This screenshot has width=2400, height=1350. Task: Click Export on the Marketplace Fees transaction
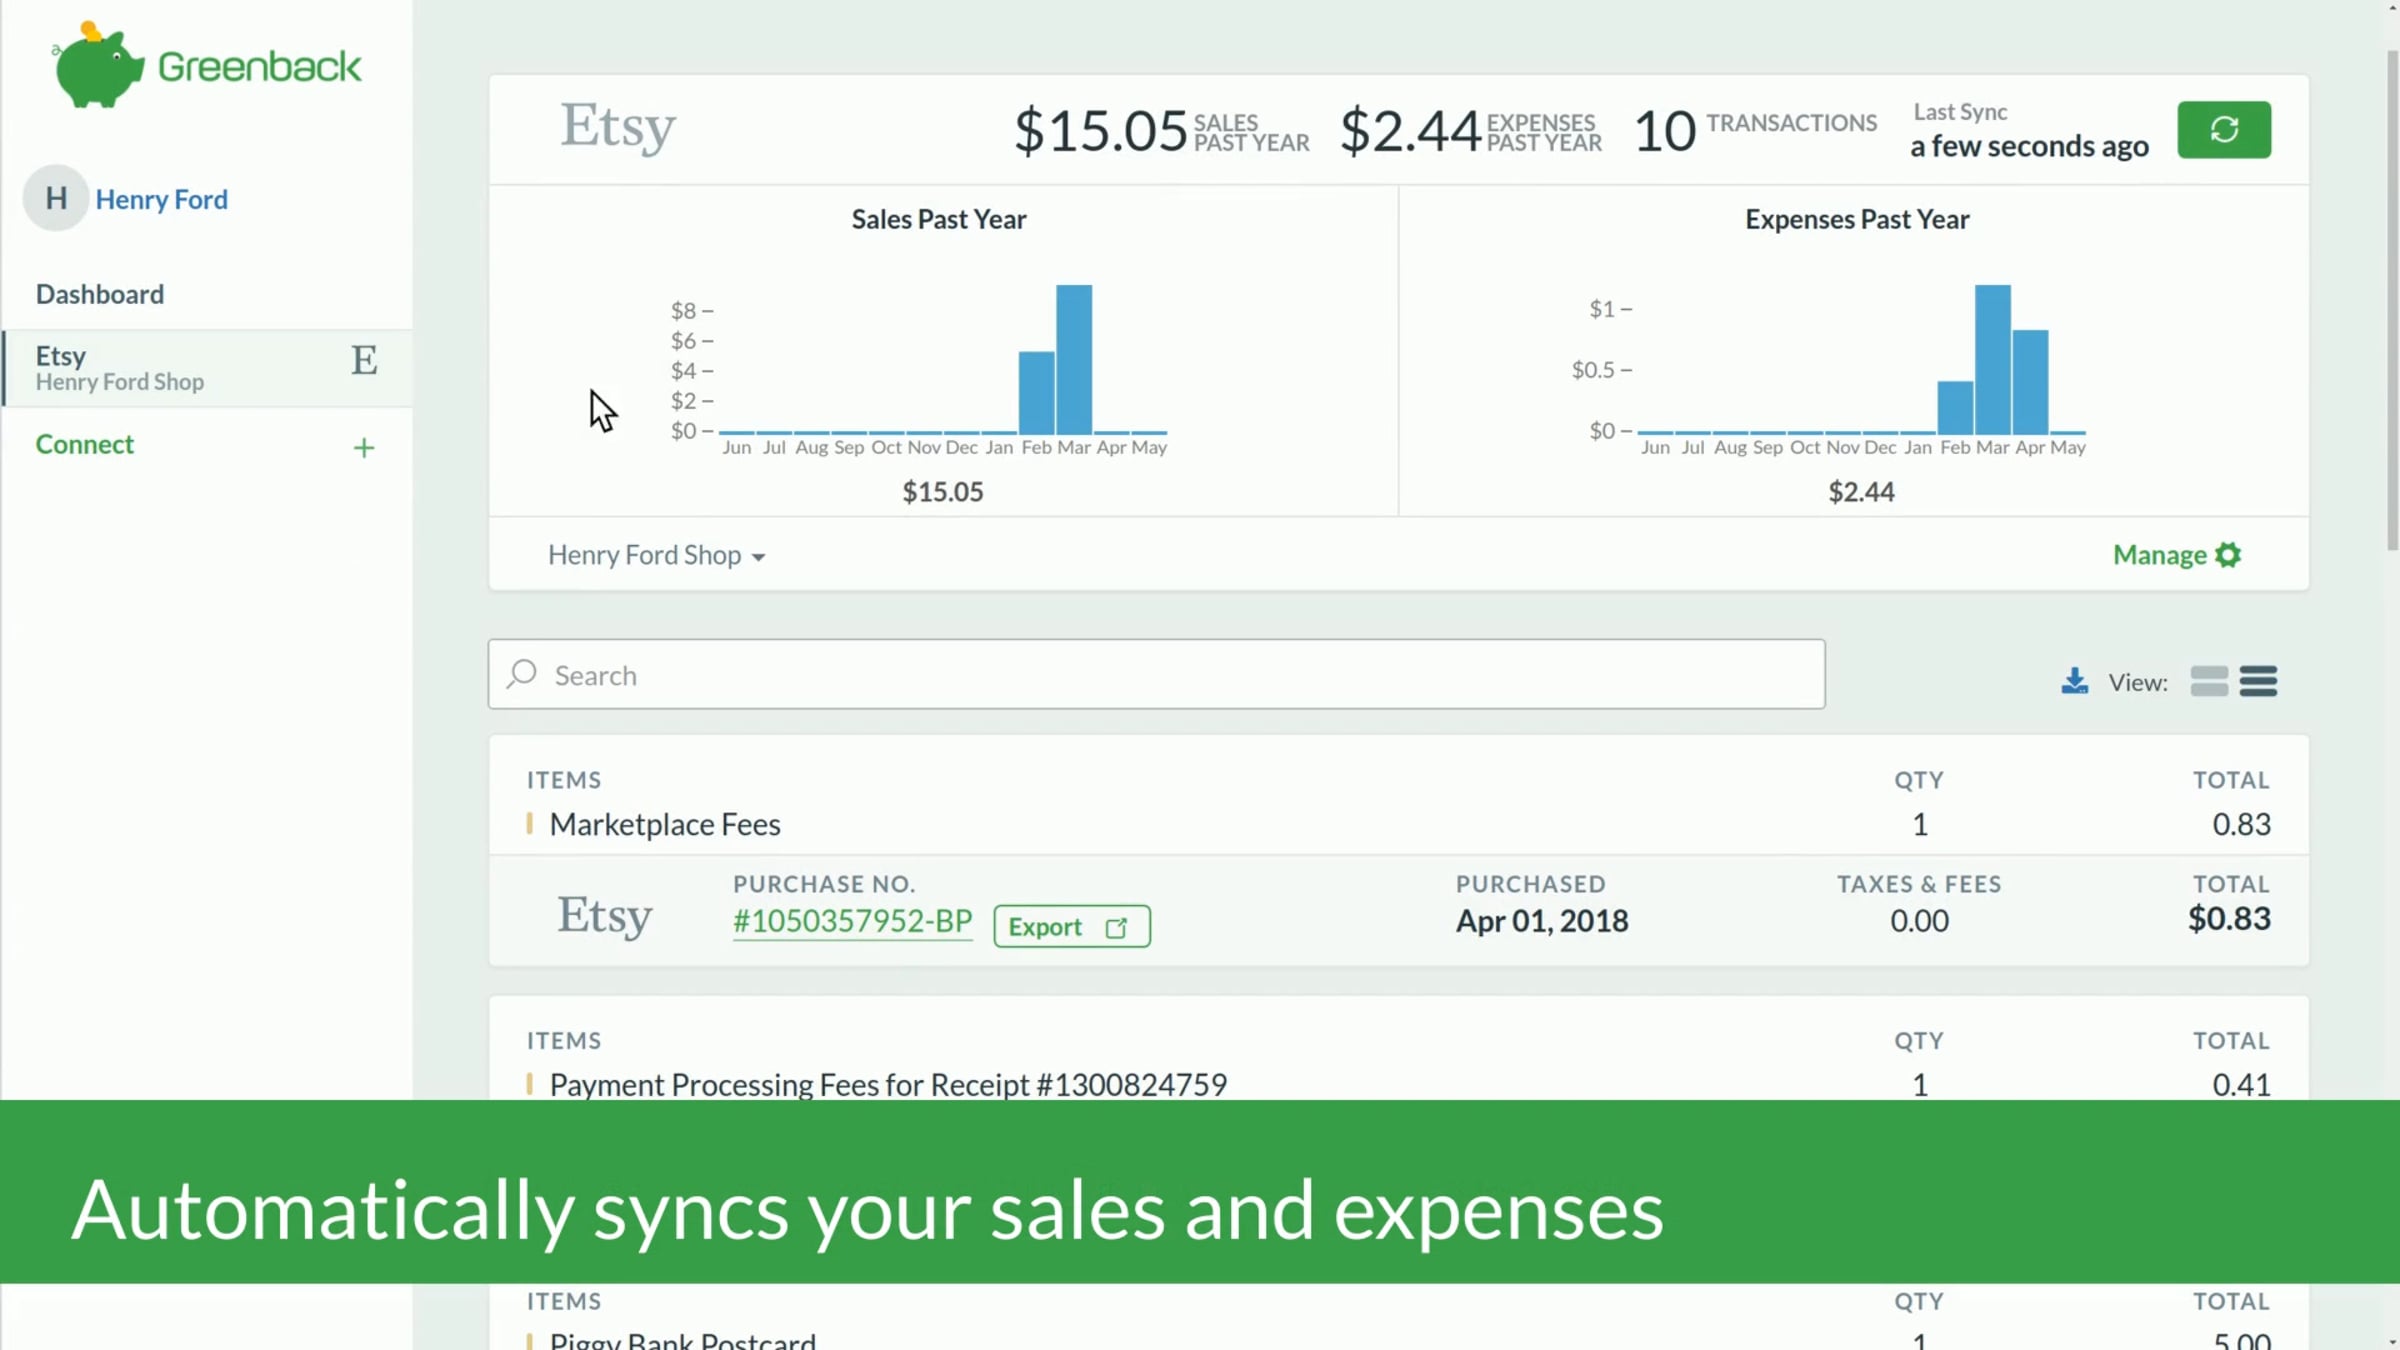point(1072,926)
